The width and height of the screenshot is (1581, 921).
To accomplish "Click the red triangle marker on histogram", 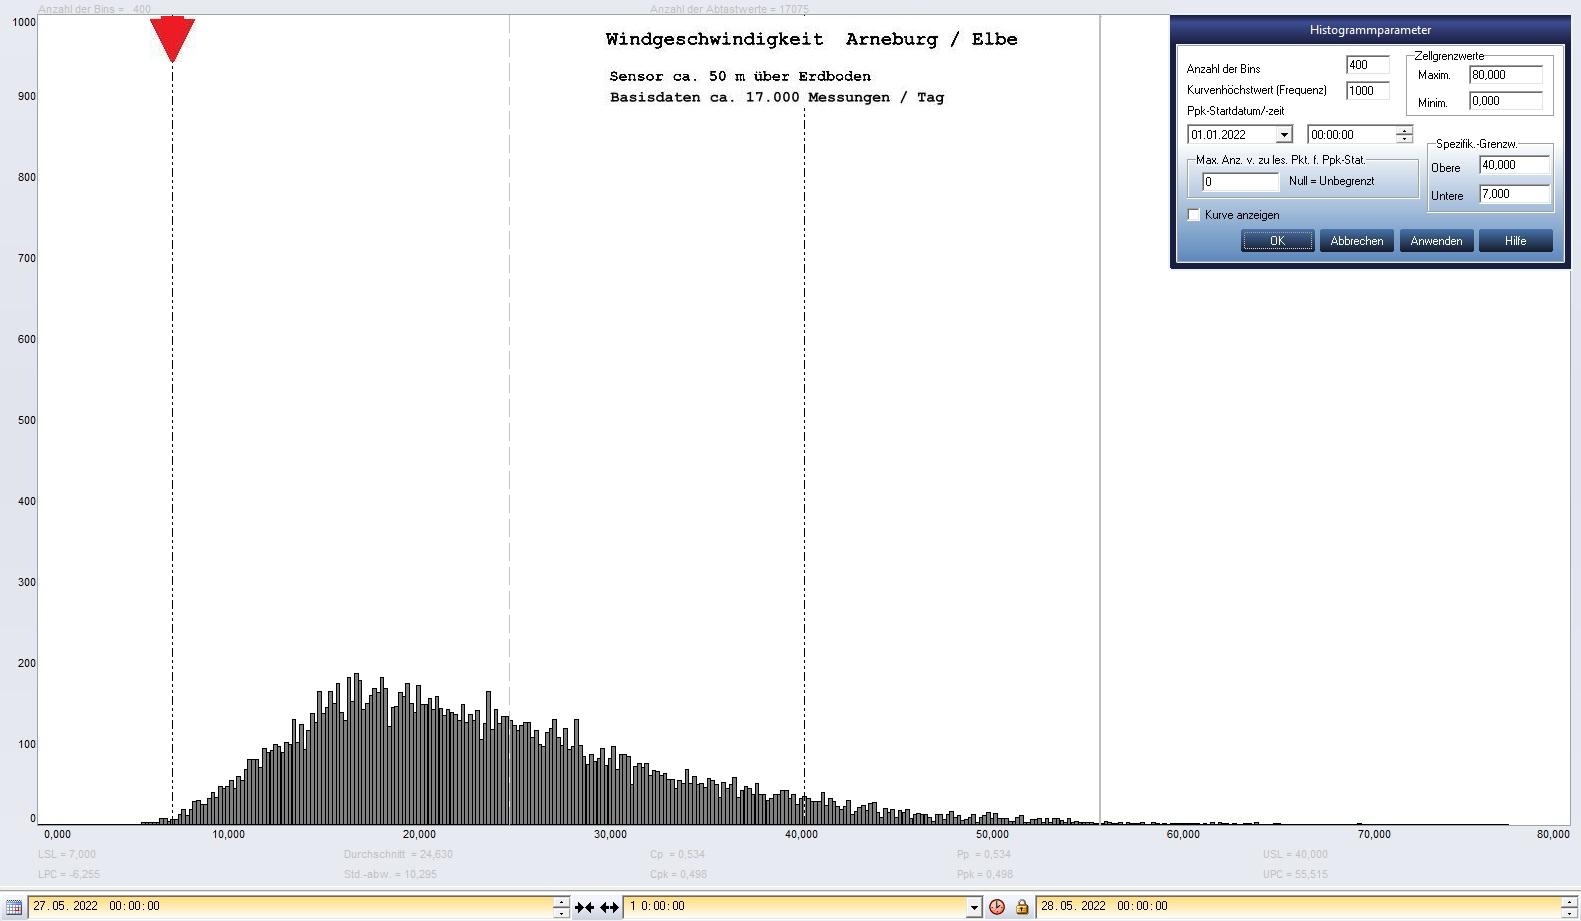I will coord(172,39).
